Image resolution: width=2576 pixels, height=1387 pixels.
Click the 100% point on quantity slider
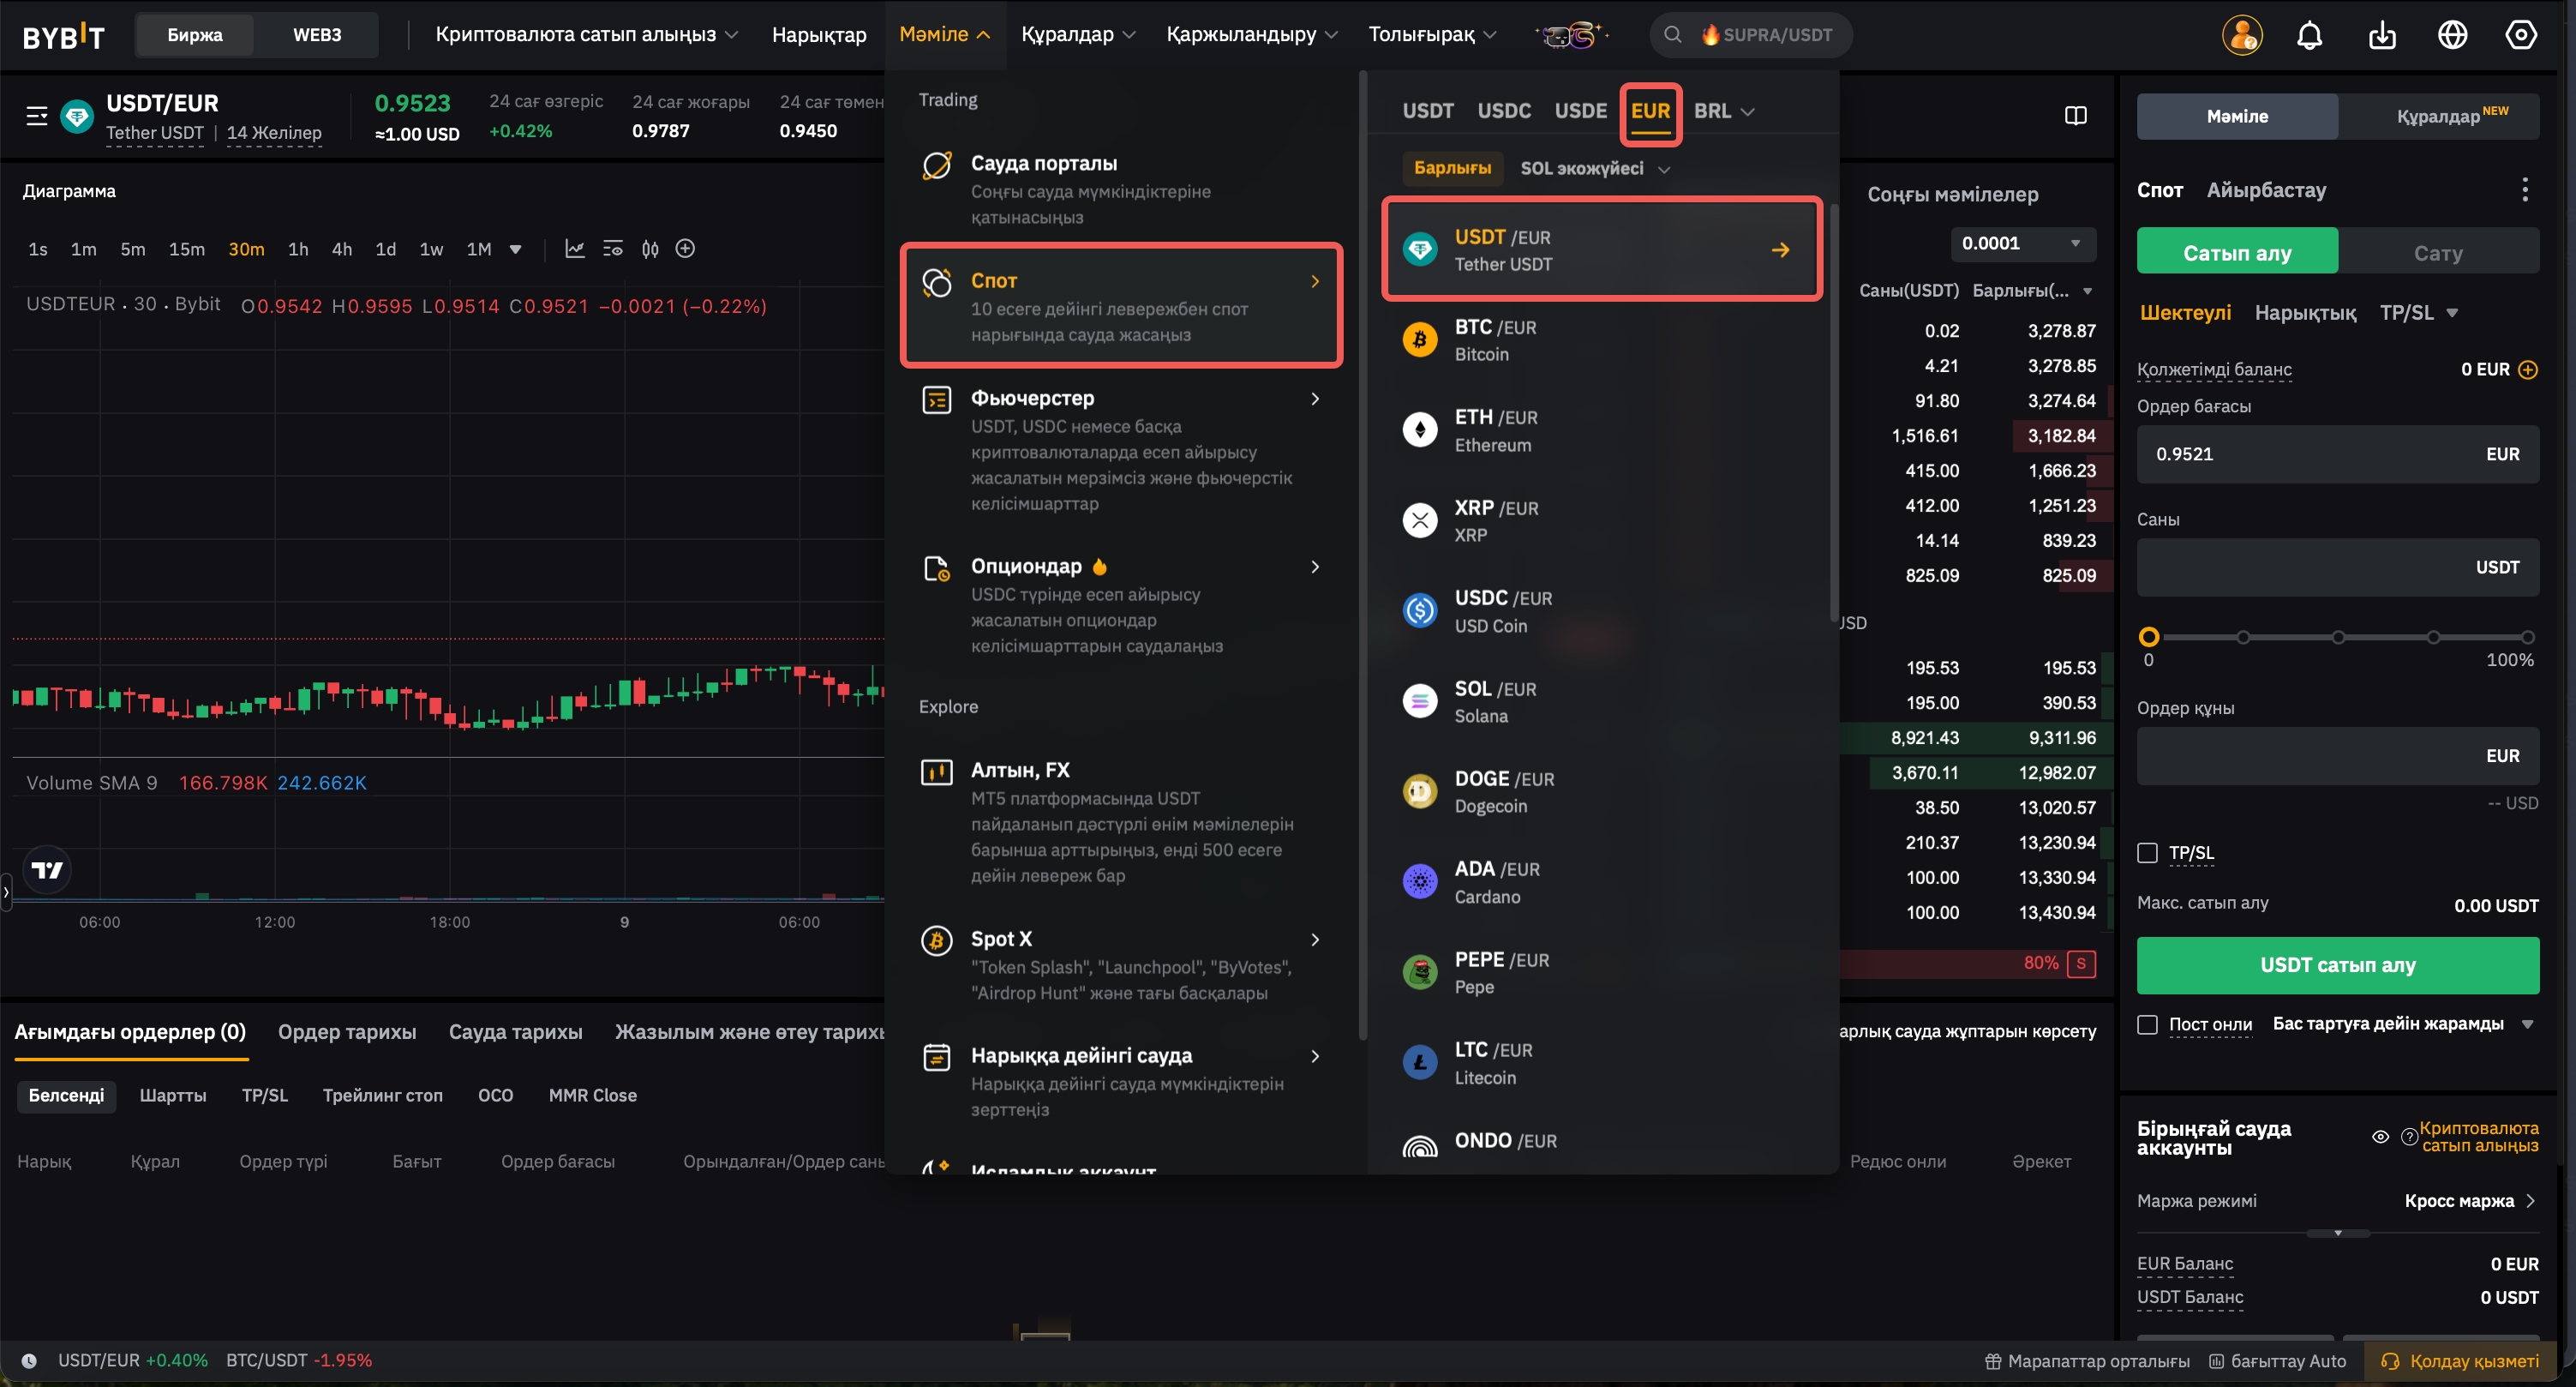pos(2527,637)
